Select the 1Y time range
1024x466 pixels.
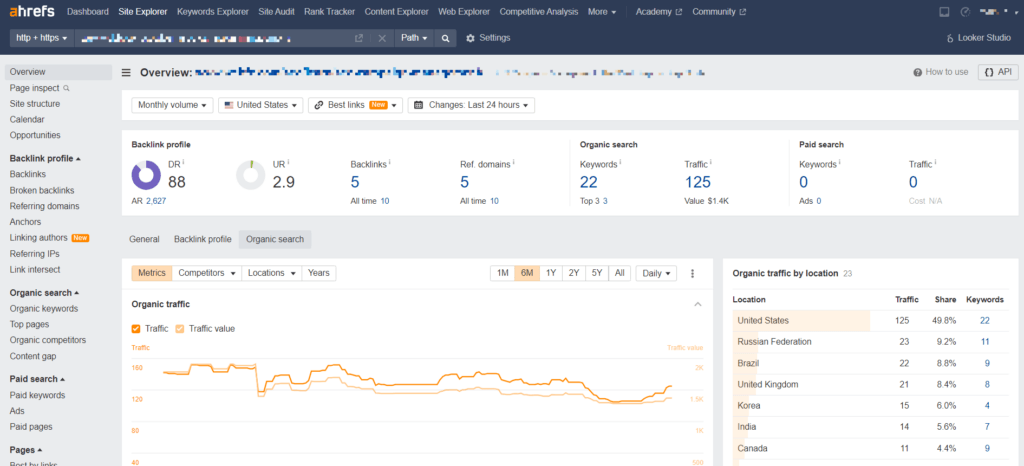pyautogui.click(x=550, y=273)
